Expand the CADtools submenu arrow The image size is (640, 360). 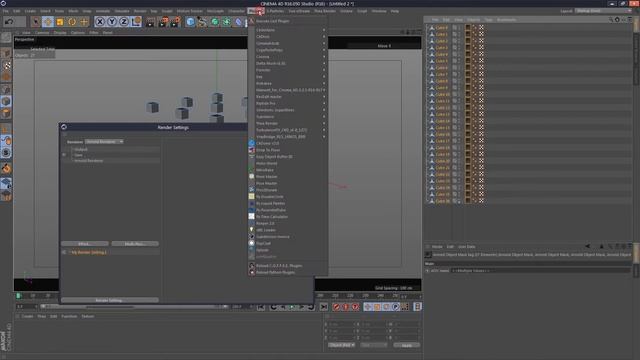pos(324,37)
